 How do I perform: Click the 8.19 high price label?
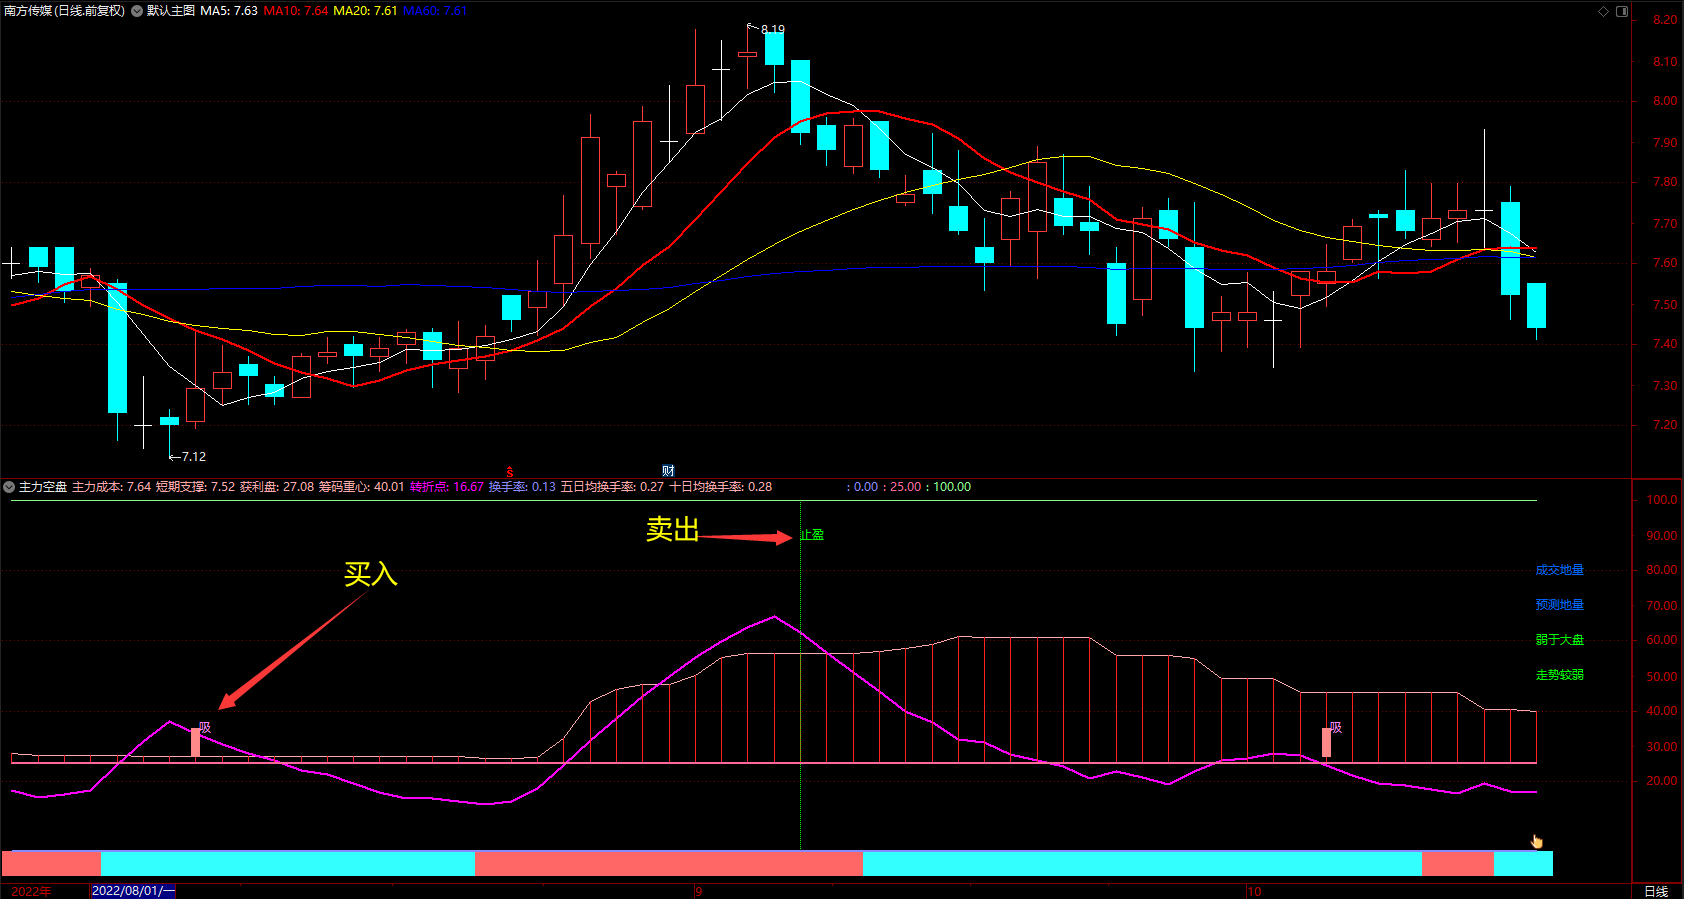tap(772, 30)
